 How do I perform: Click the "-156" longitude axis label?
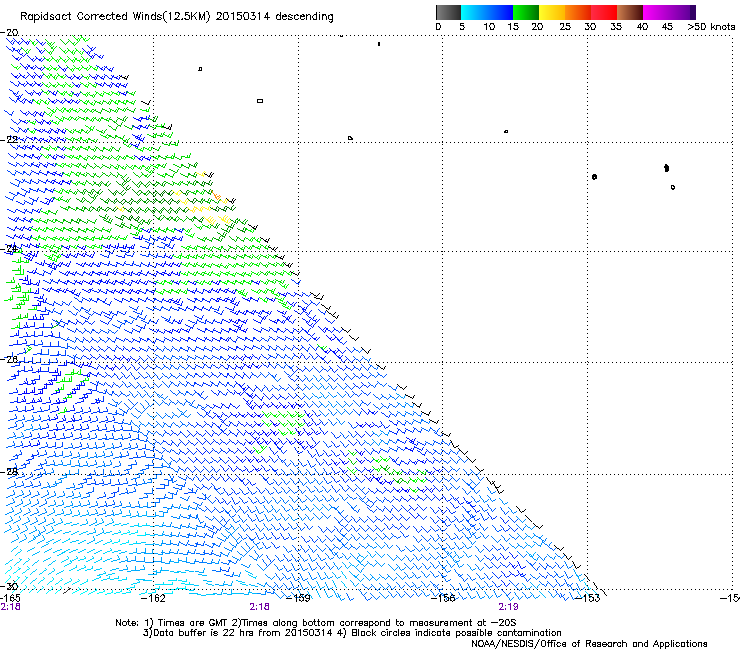tap(443, 598)
